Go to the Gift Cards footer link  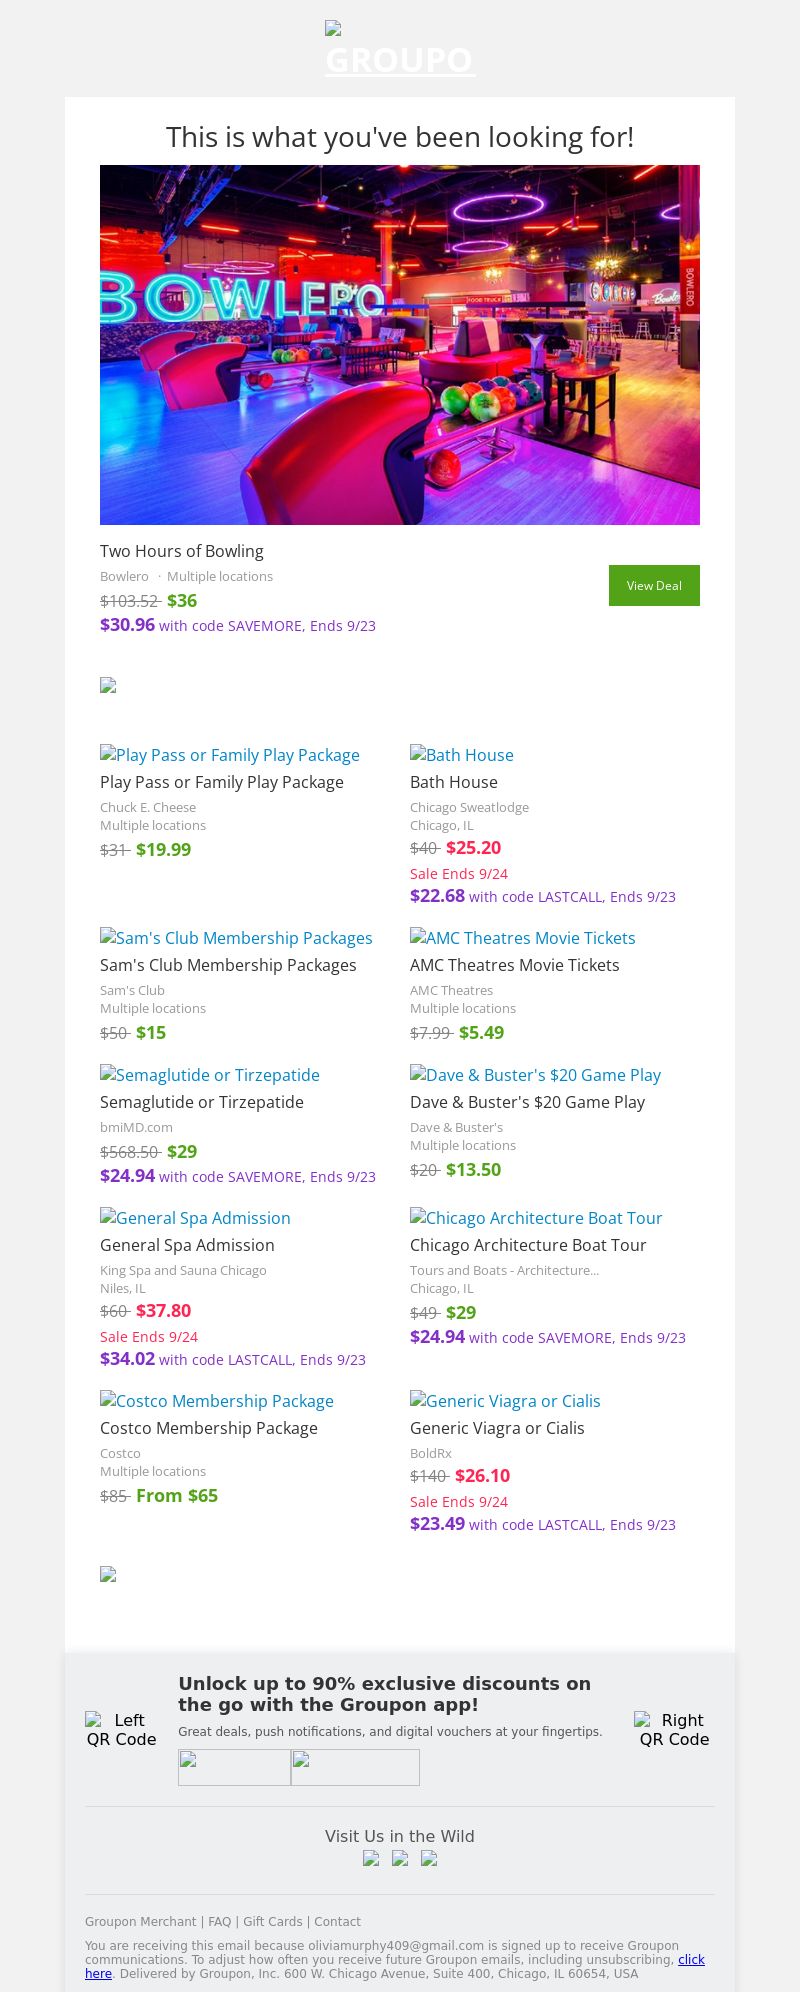tap(272, 1921)
